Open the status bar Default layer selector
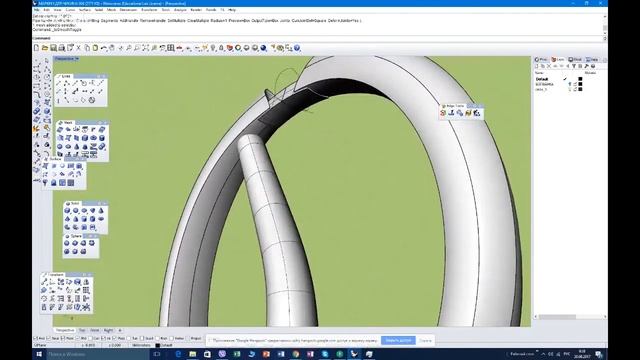640x360 pixels. 164,345
